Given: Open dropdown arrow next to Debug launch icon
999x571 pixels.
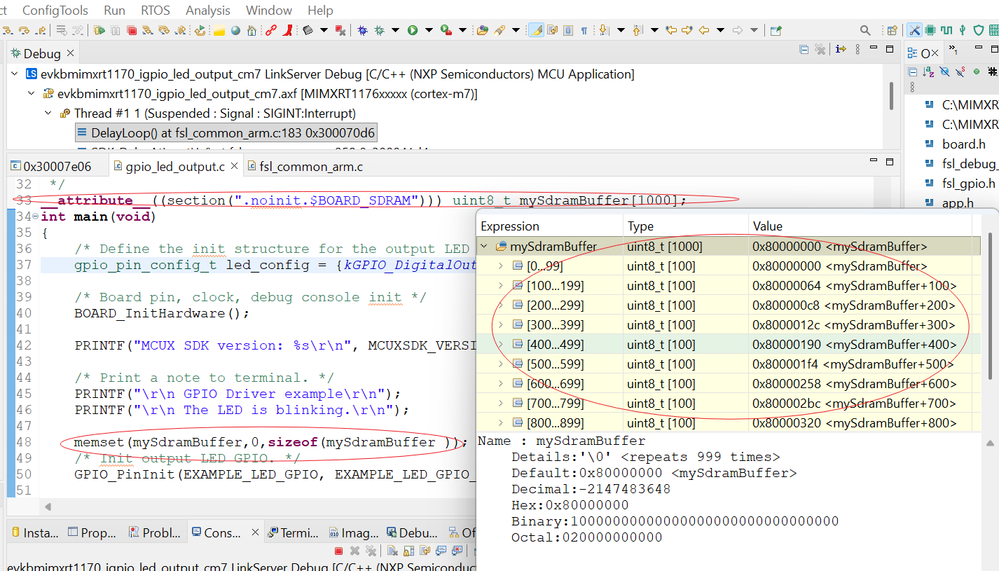Looking at the screenshot, I should [x=395, y=30].
